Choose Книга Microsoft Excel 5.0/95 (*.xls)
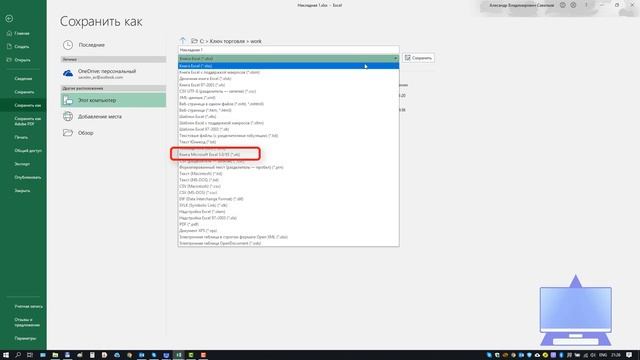 (289, 154)
